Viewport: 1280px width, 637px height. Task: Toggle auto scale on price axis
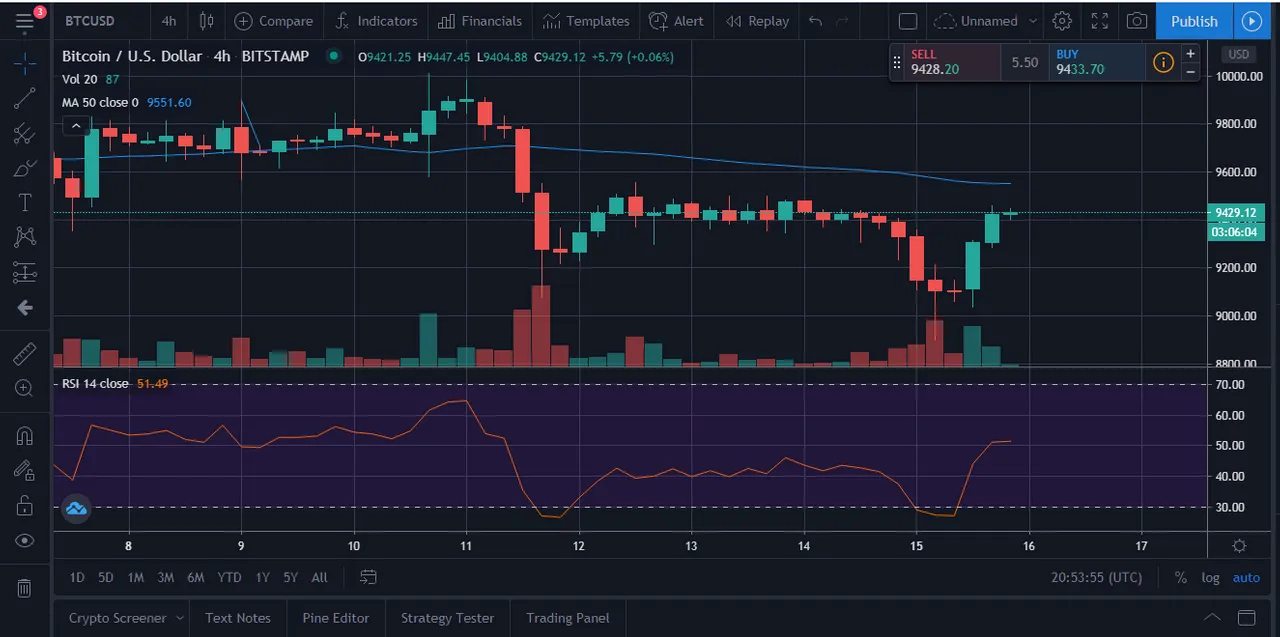point(1246,577)
